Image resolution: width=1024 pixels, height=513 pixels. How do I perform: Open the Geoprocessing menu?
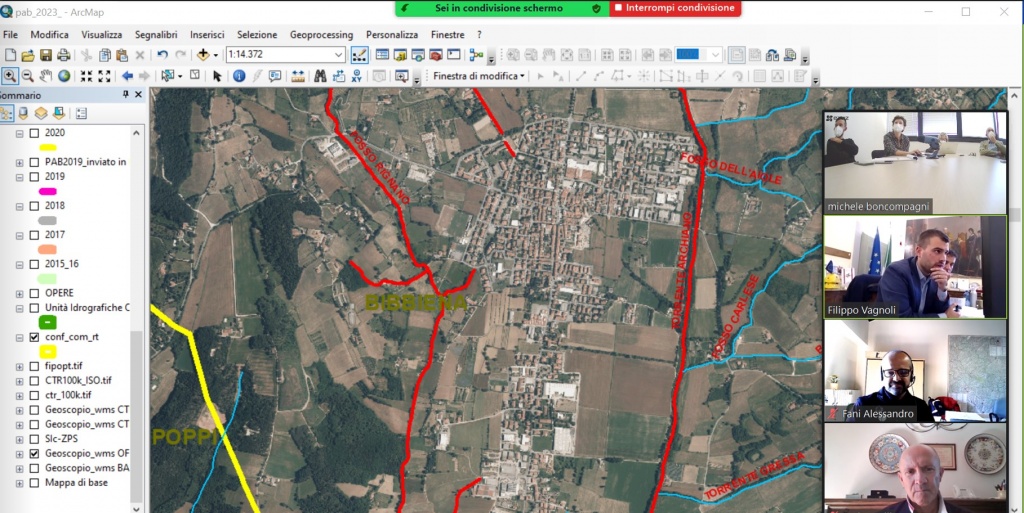click(322, 34)
